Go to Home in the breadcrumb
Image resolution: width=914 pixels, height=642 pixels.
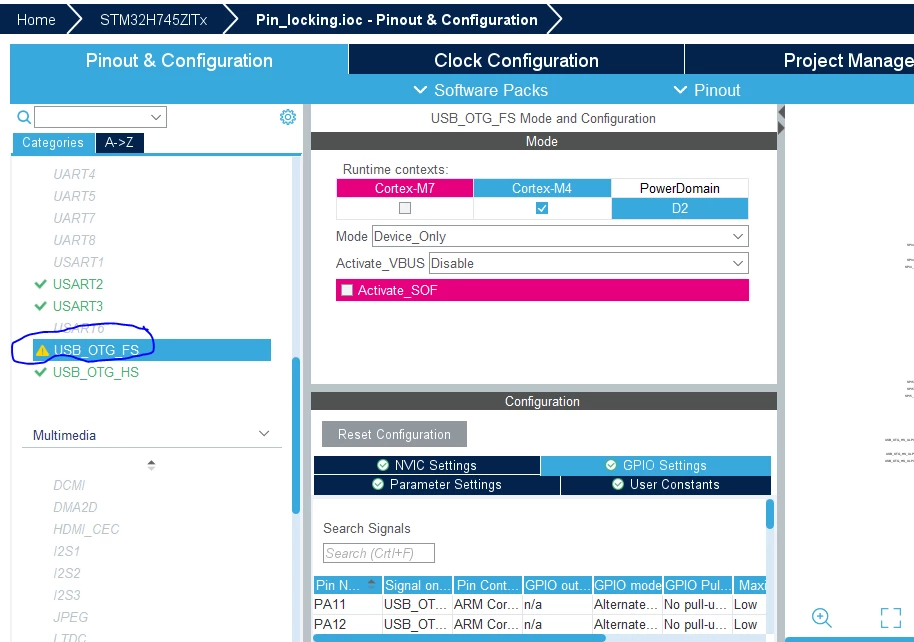point(36,20)
